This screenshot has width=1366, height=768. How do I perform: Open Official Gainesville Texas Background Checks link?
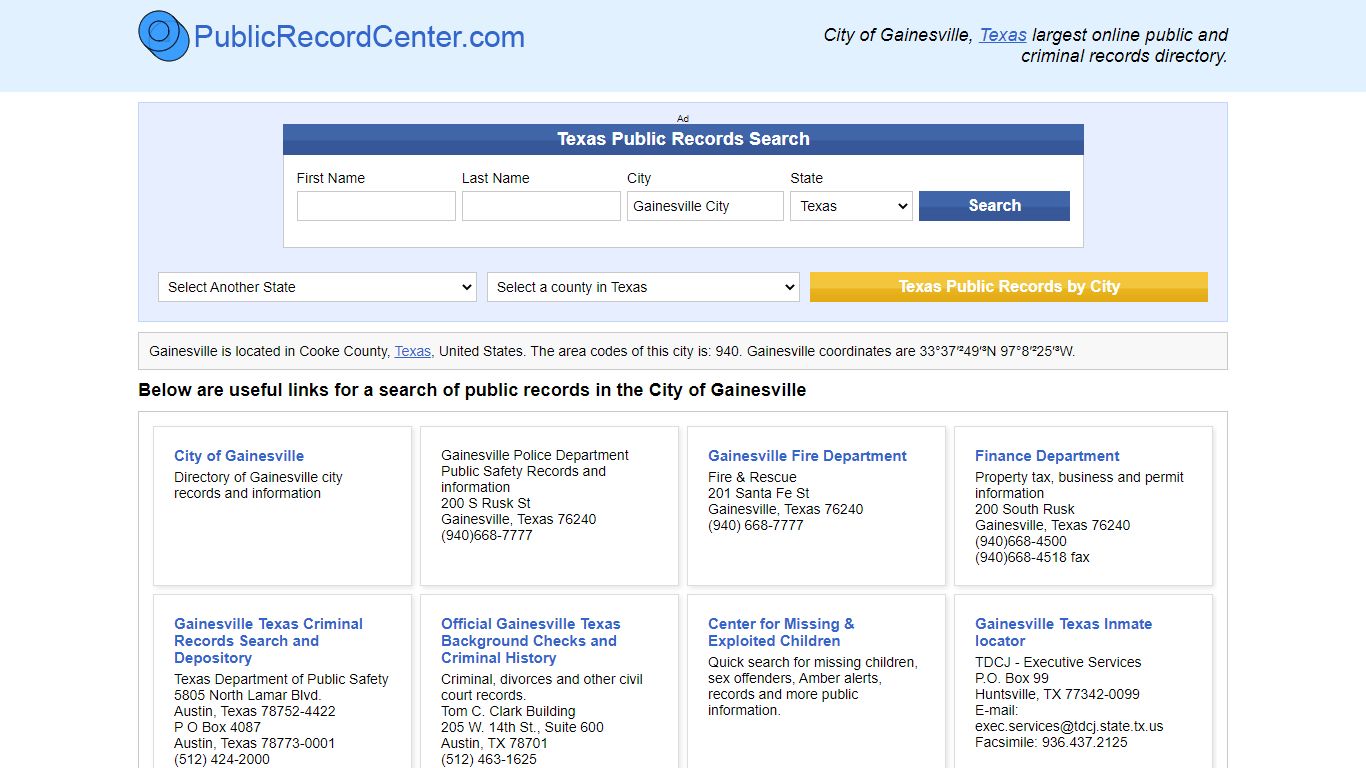click(531, 641)
